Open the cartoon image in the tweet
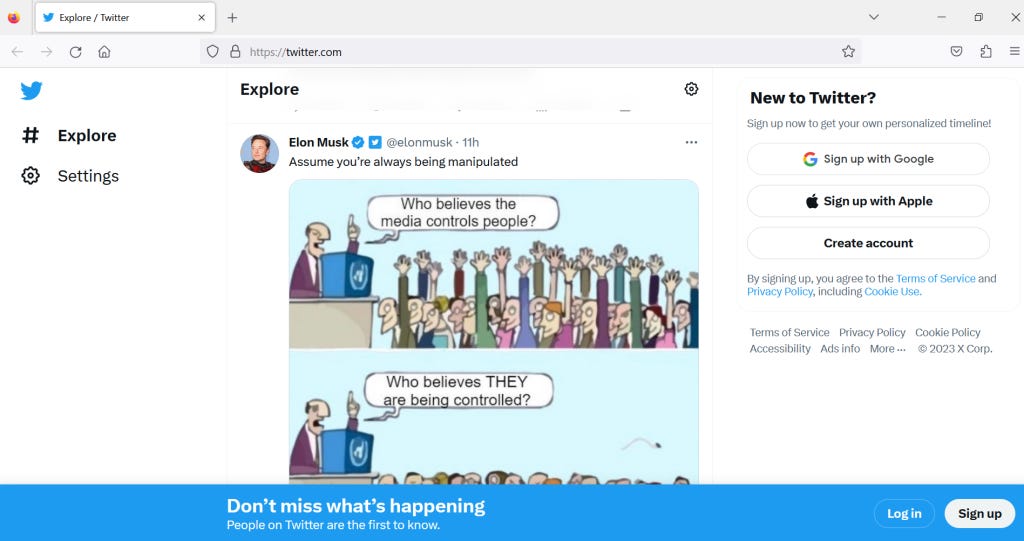The height and width of the screenshot is (541, 1024). [x=494, y=332]
